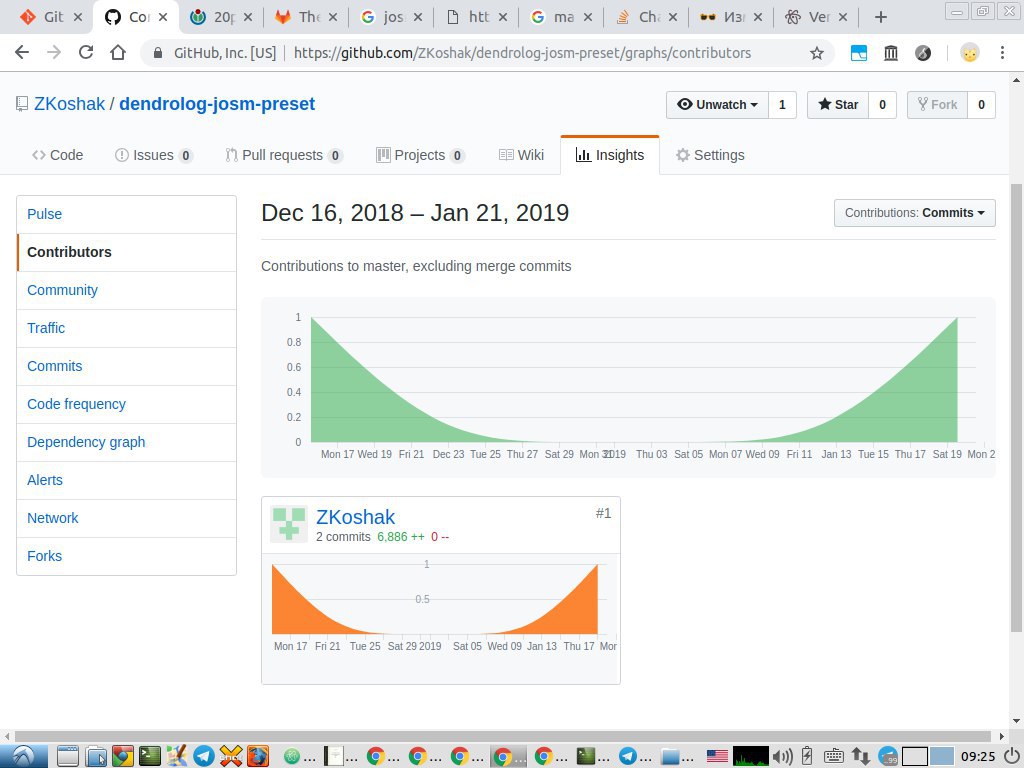Open Forks in the sidebar

(x=44, y=556)
